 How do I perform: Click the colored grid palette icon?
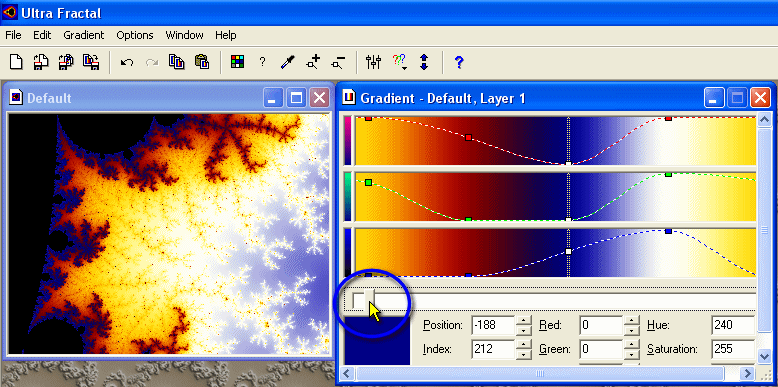[x=238, y=62]
